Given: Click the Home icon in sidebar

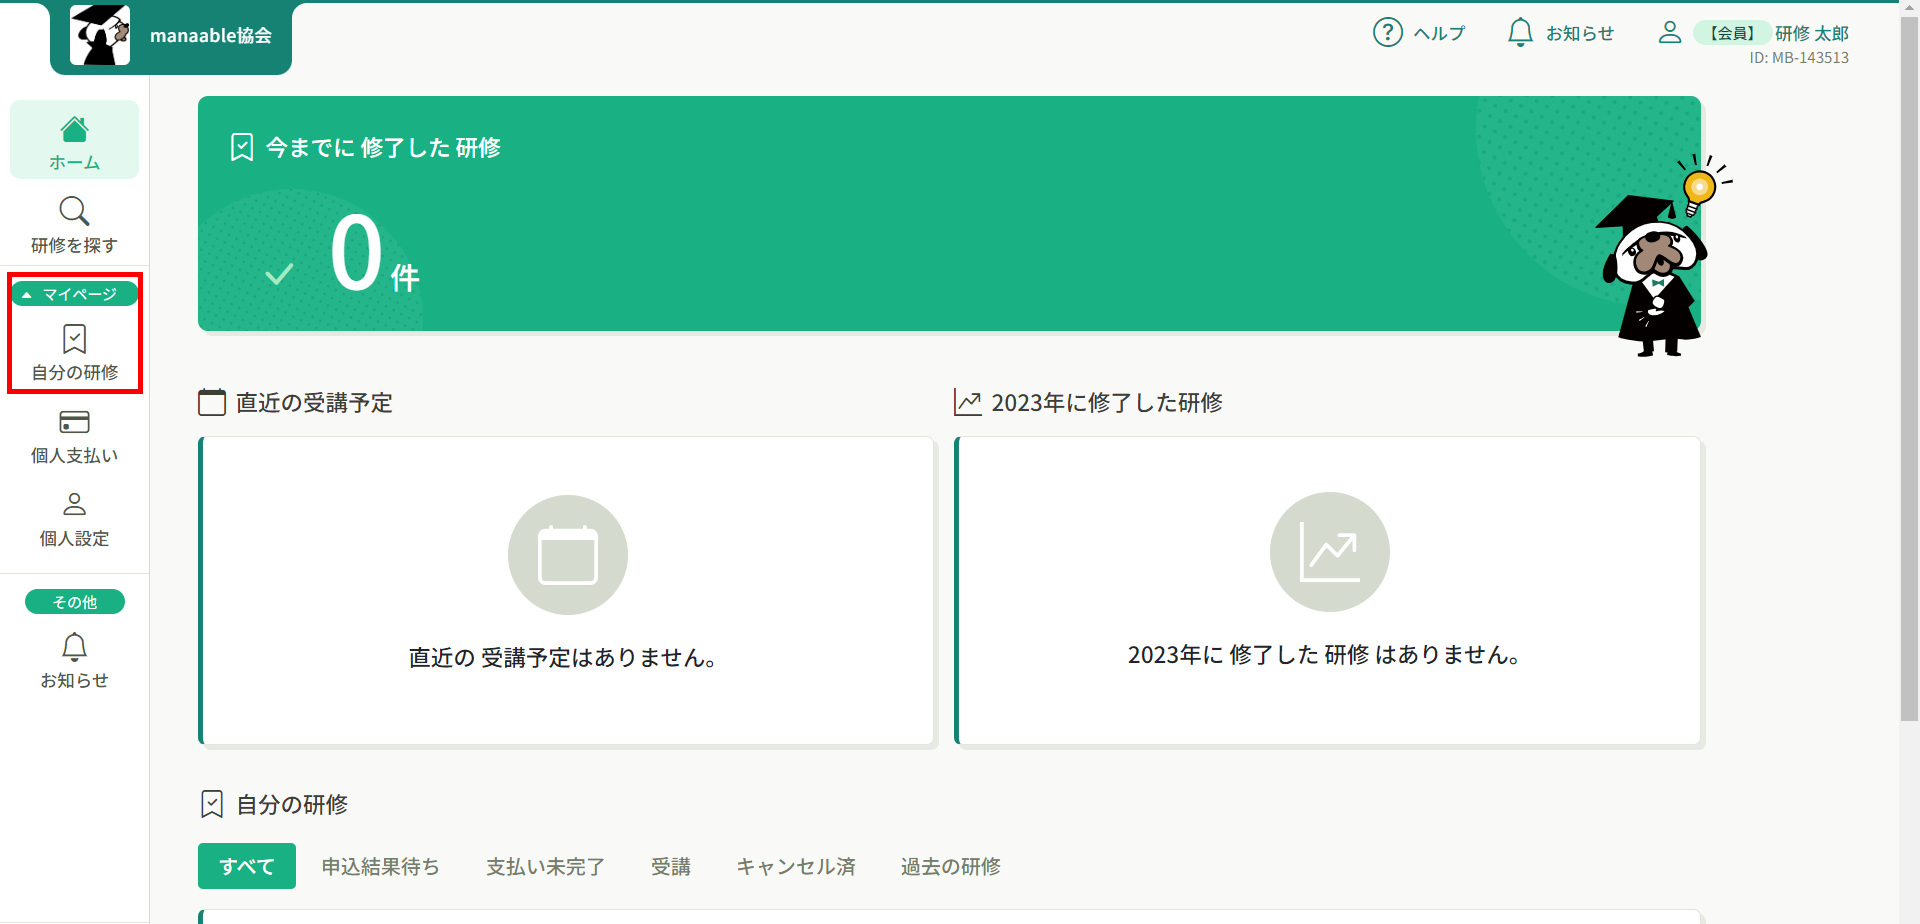Looking at the screenshot, I should click(74, 130).
